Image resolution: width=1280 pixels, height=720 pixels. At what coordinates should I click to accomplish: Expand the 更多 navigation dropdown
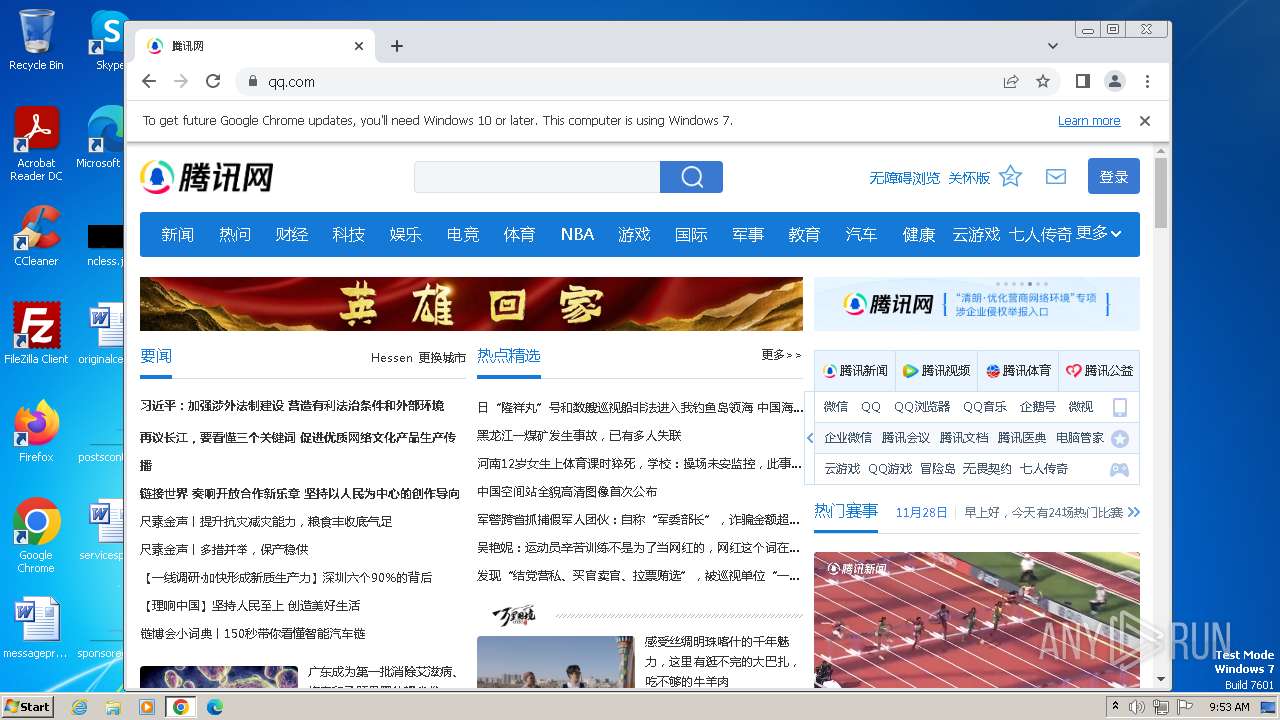pyautogui.click(x=1099, y=233)
